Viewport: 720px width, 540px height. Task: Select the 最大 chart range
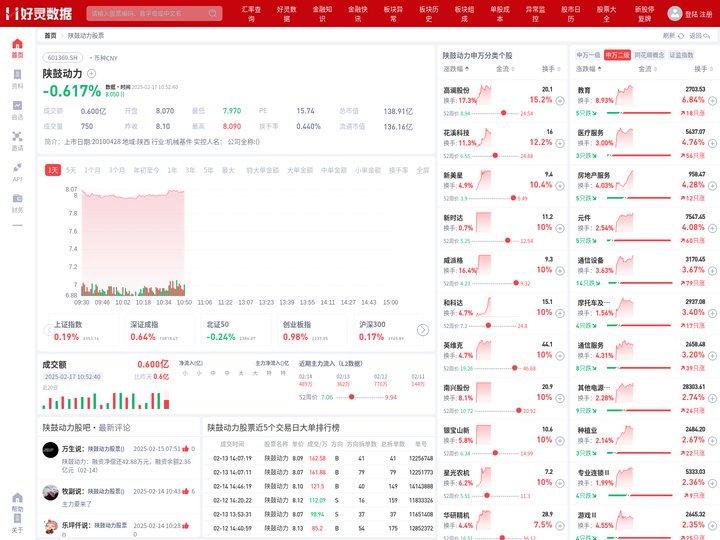click(228, 170)
